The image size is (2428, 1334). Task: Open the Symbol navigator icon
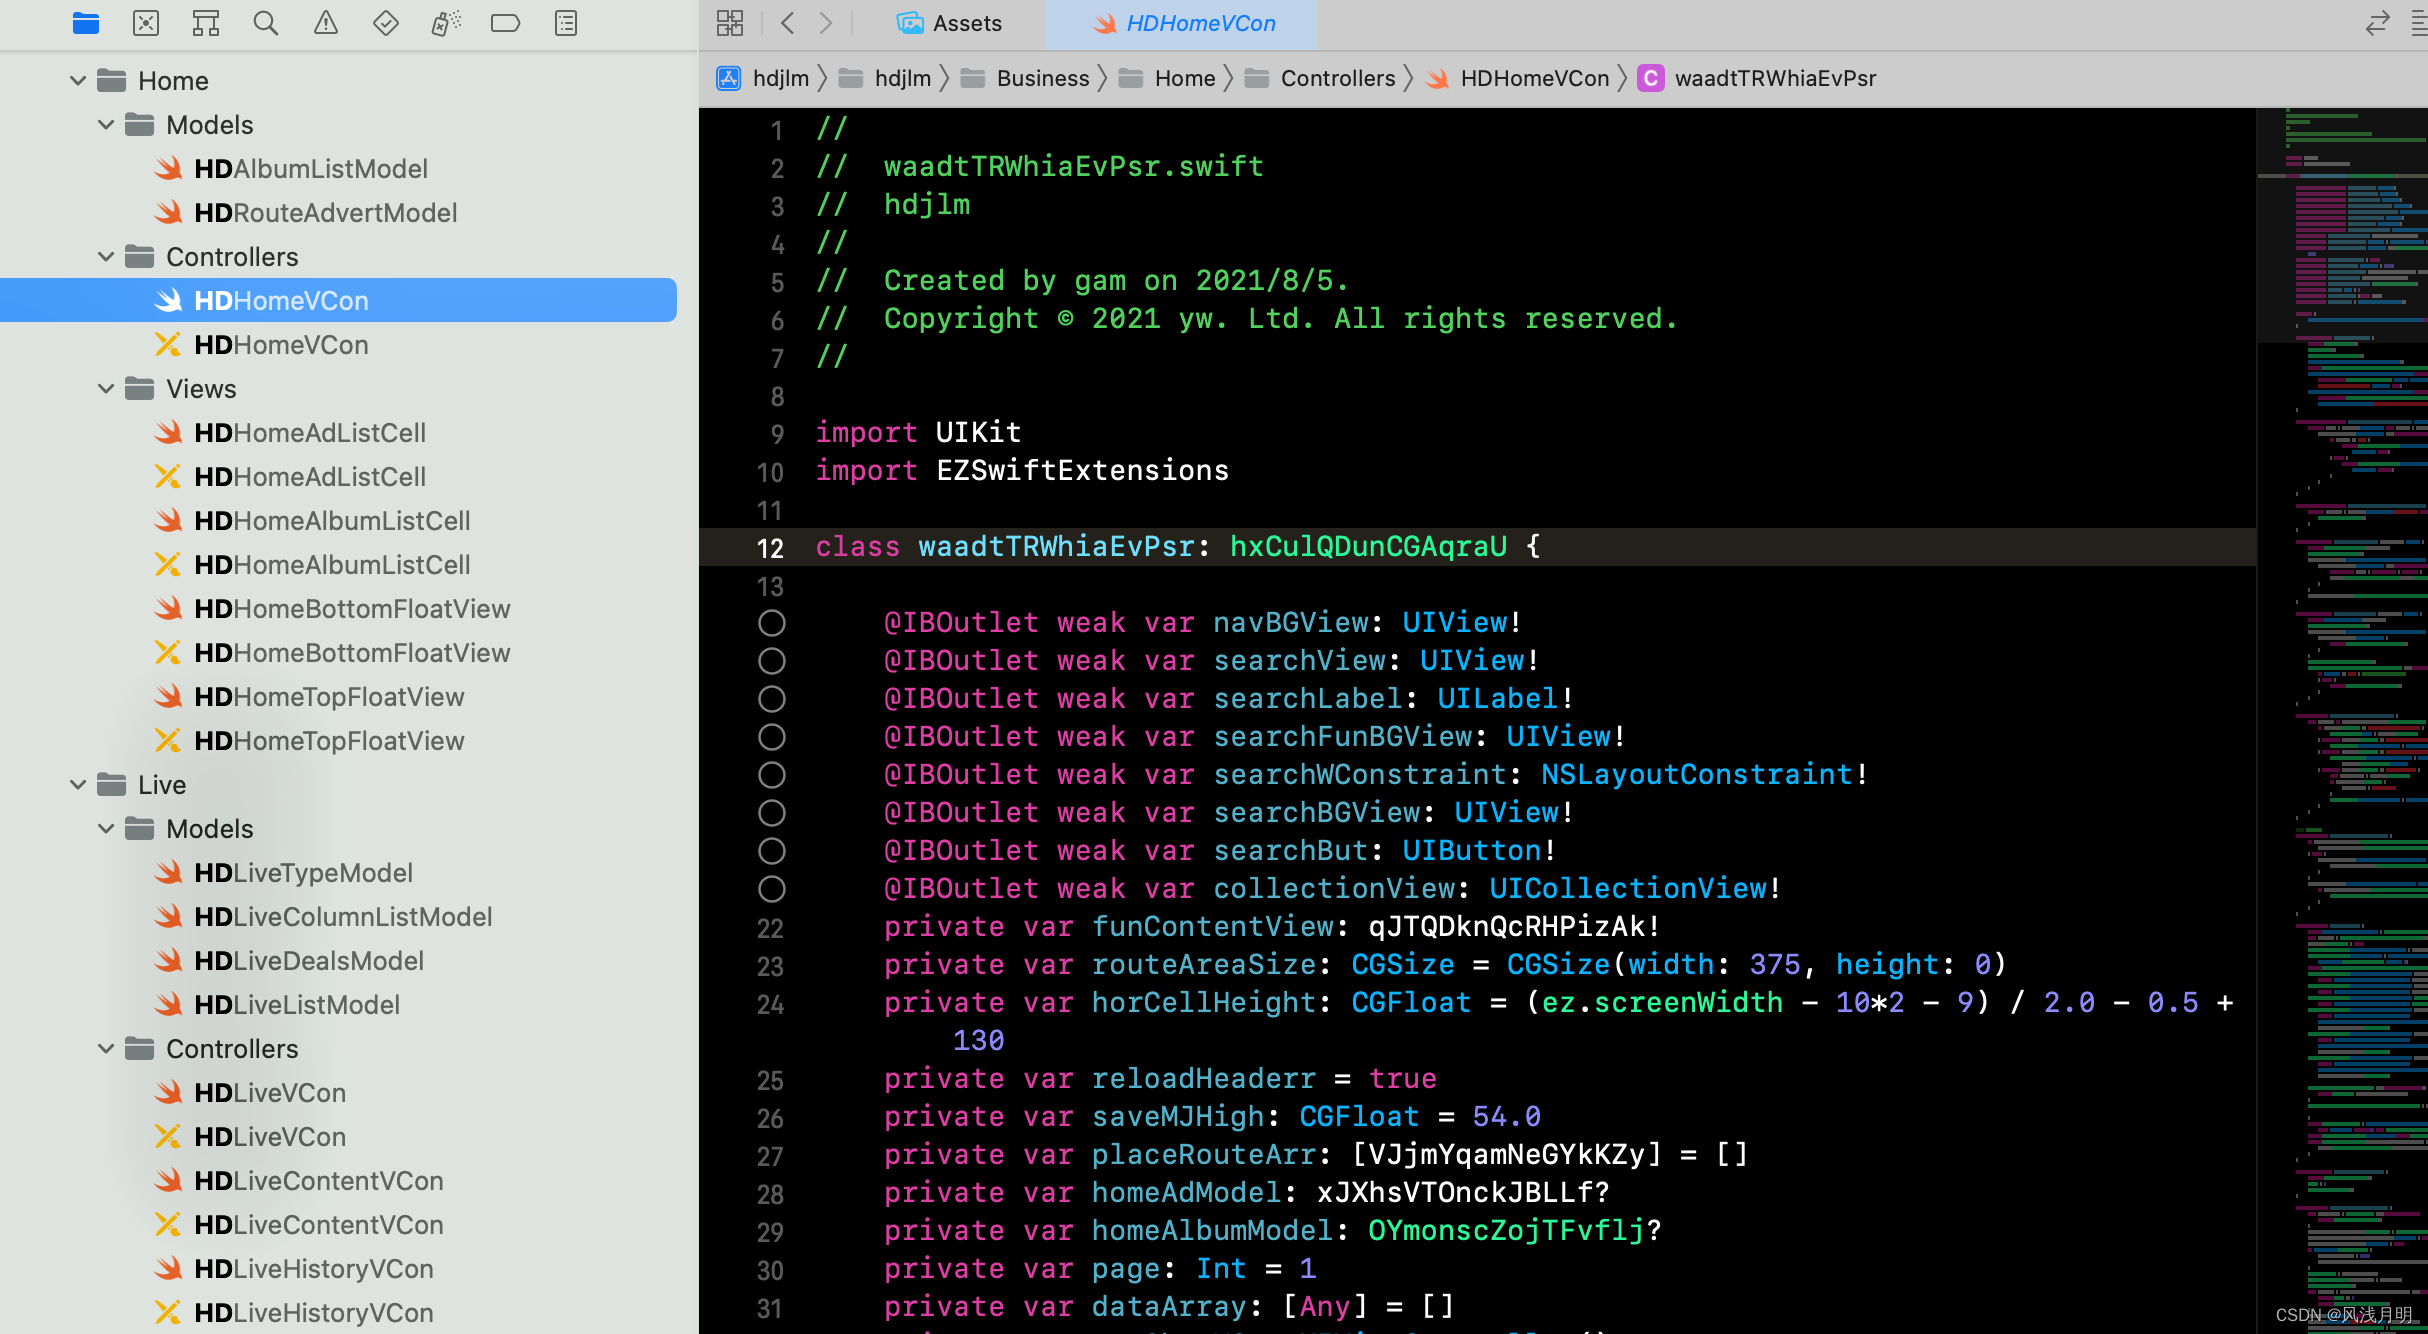coord(206,23)
